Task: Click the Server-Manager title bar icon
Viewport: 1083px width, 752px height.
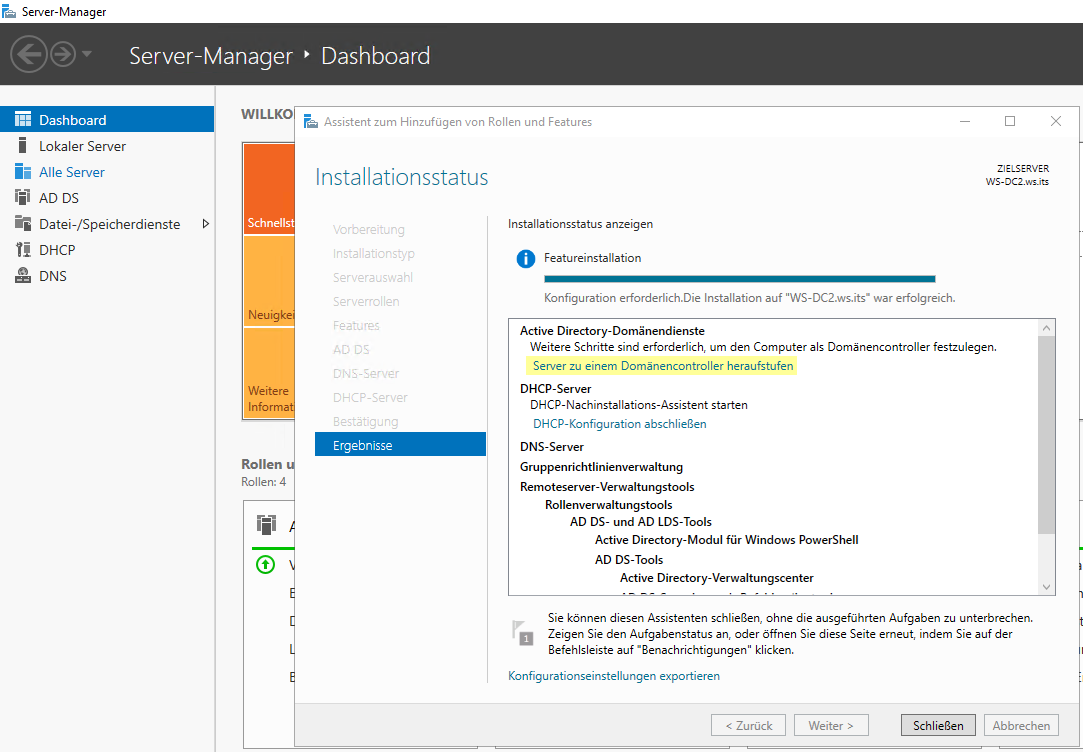Action: [x=9, y=11]
